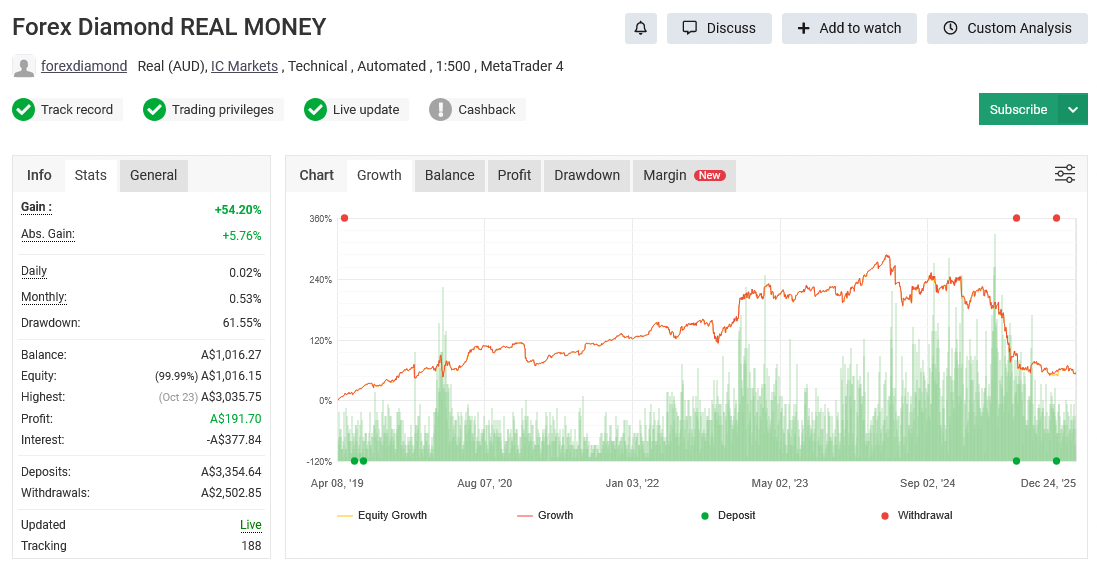
Task: Click the notification bell icon
Action: click(640, 28)
